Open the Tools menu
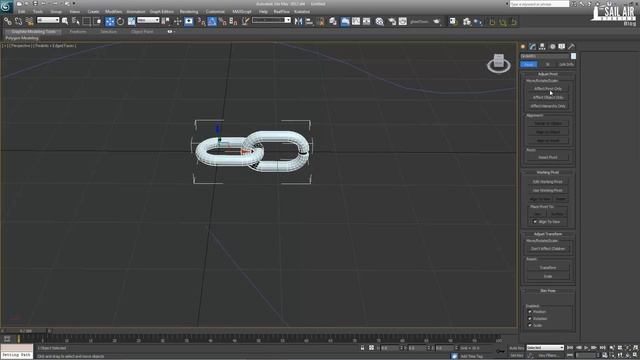640x360 pixels. 38,11
